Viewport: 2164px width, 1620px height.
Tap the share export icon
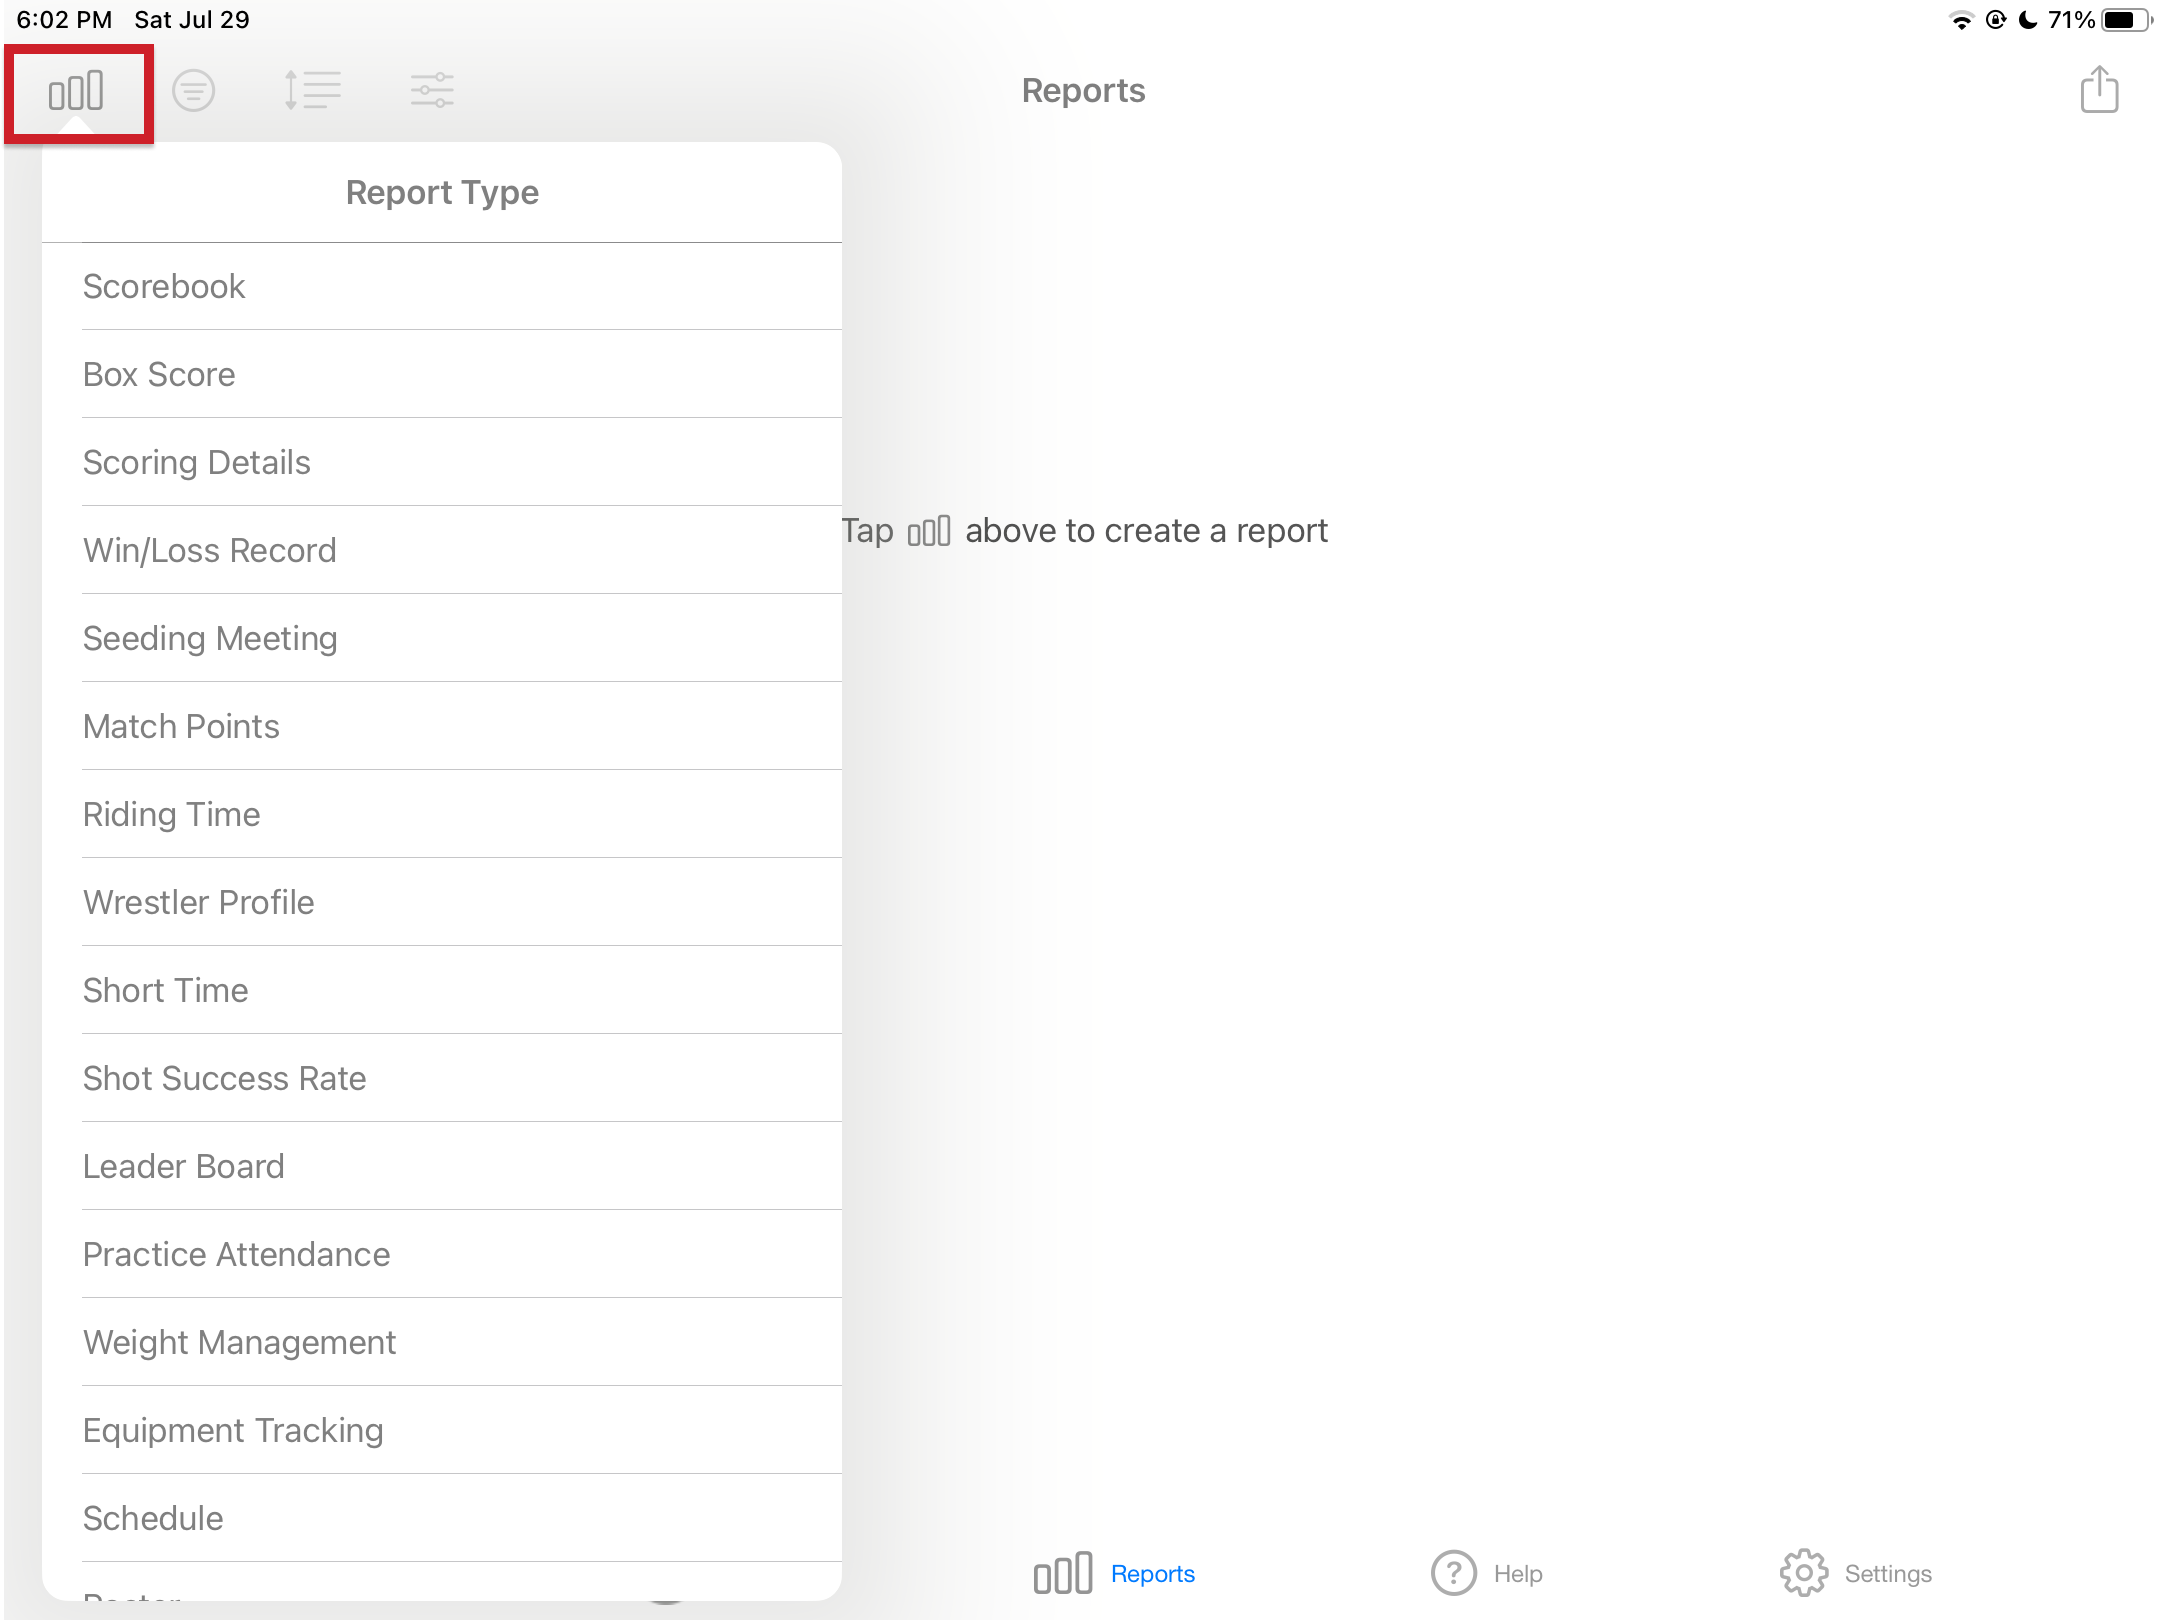(2099, 90)
